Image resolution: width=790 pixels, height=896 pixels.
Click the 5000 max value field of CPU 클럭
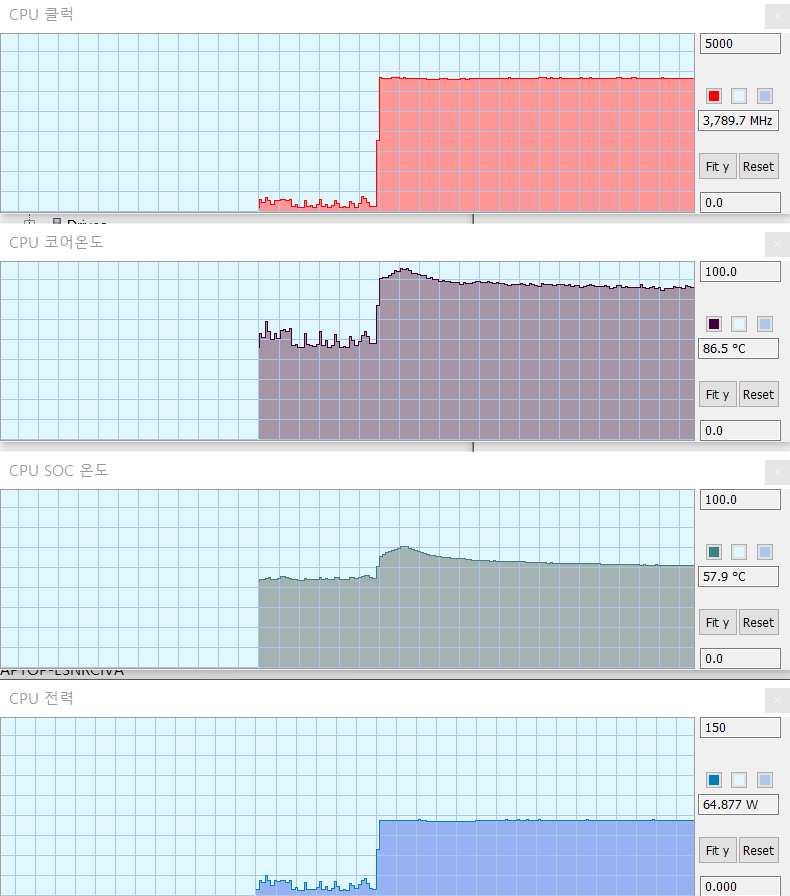[x=740, y=43]
